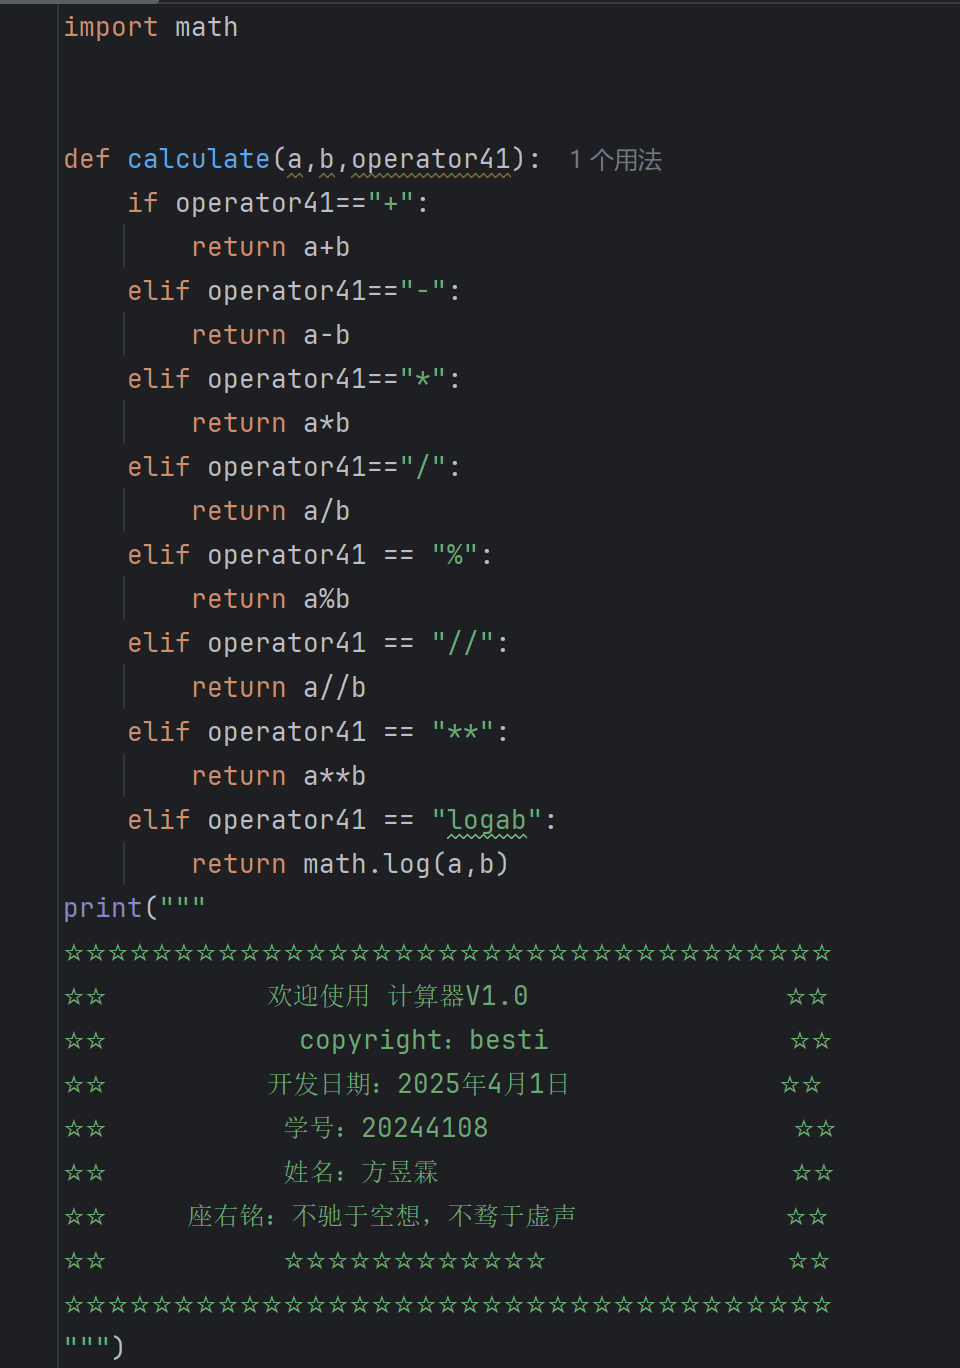The height and width of the screenshot is (1368, 960).
Task: Place cursor on 'return a%b' line
Action: pos(270,599)
